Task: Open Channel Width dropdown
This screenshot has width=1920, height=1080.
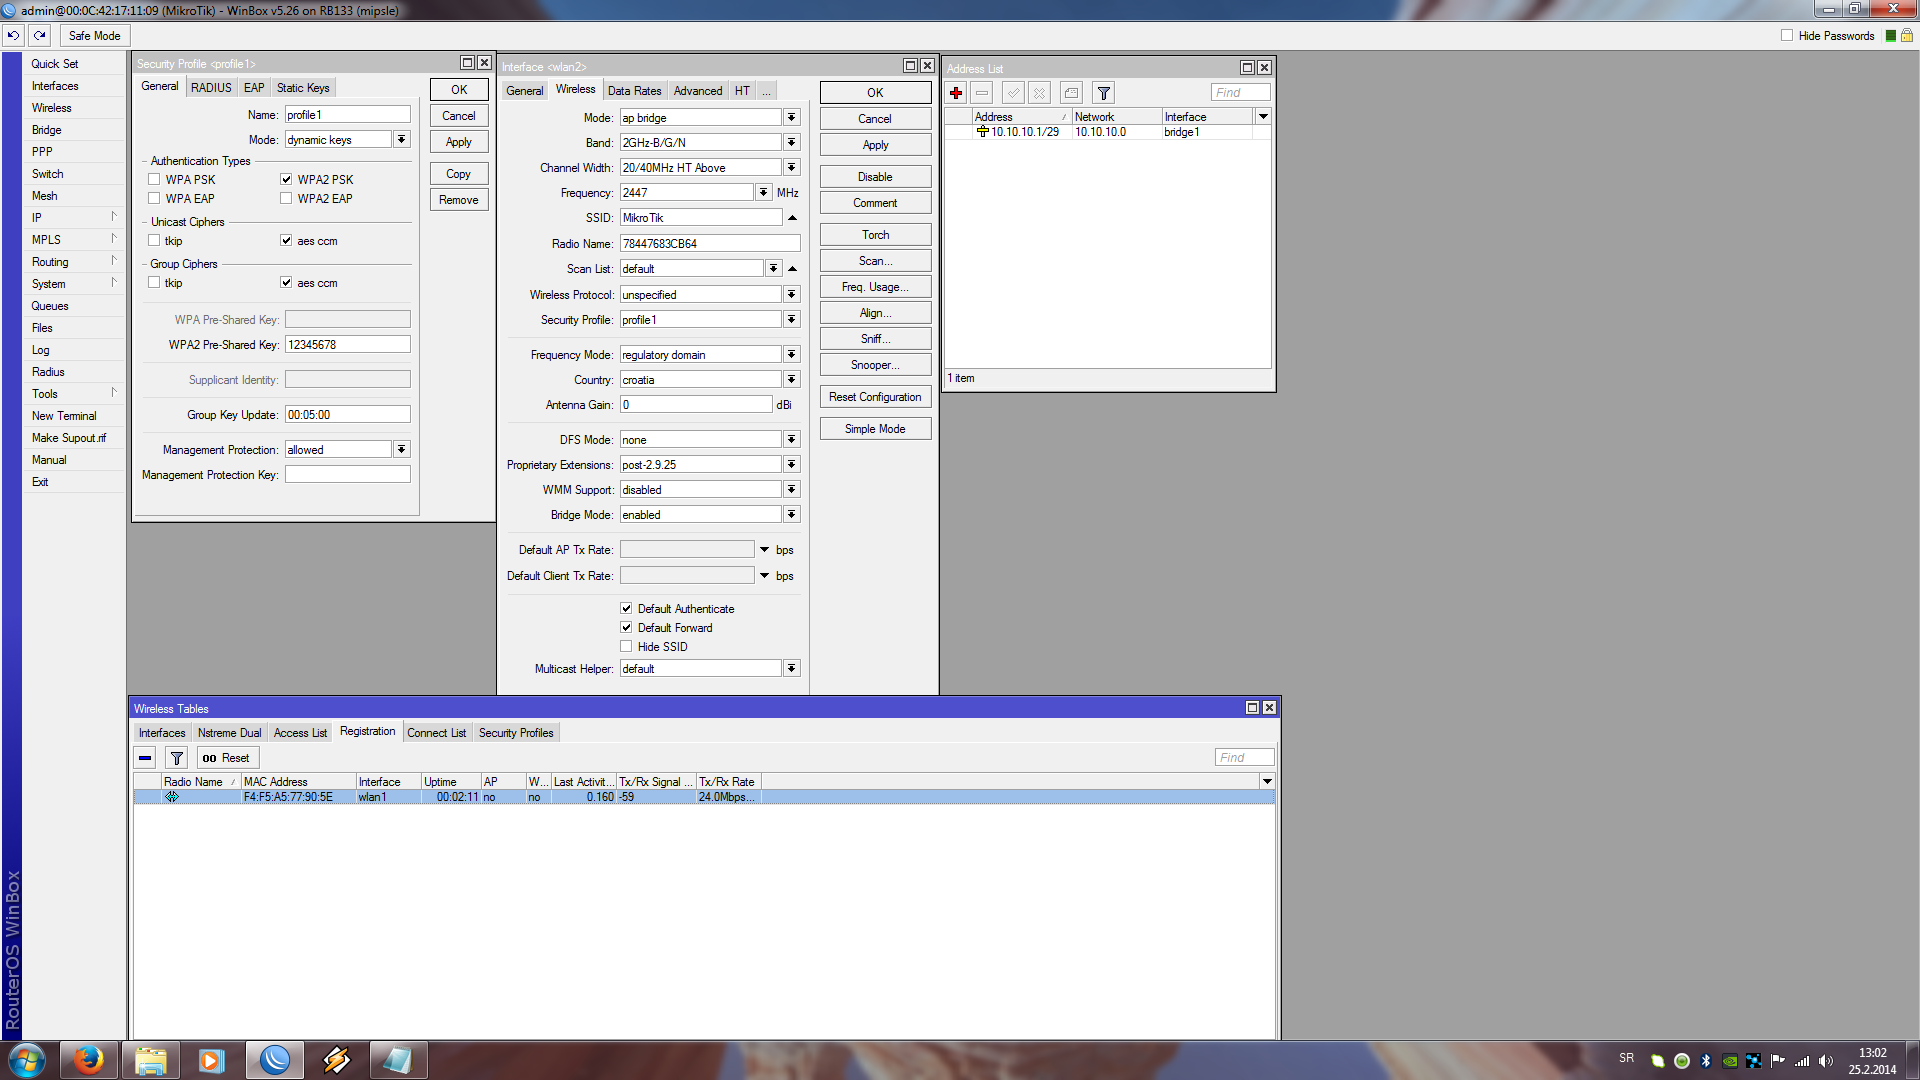Action: (x=792, y=168)
